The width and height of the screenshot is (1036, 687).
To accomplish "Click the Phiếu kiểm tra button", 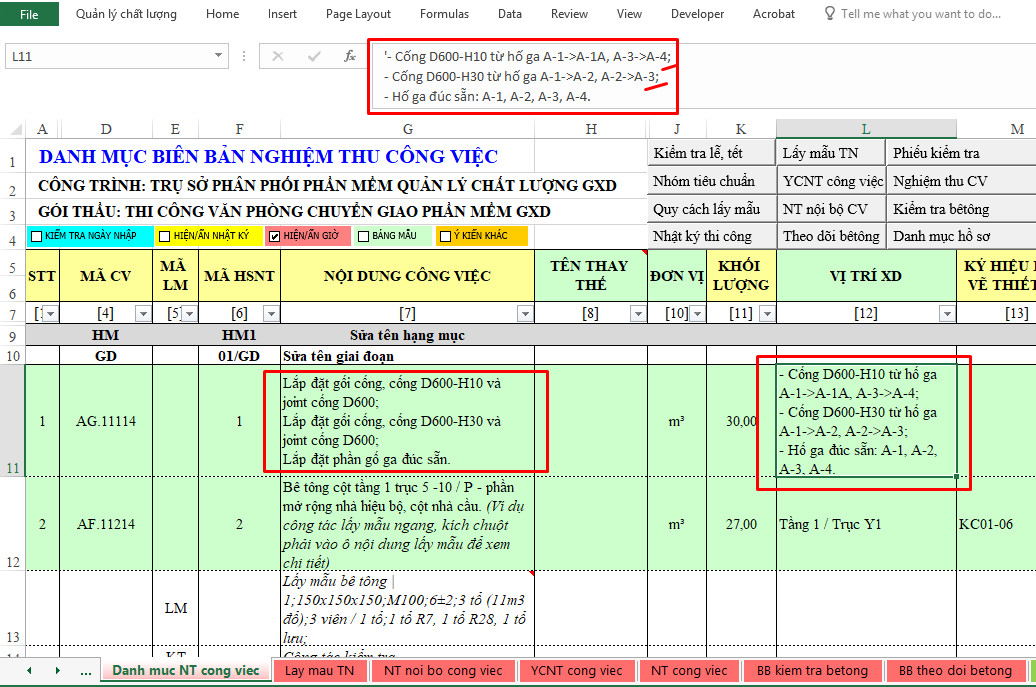I will tap(936, 153).
